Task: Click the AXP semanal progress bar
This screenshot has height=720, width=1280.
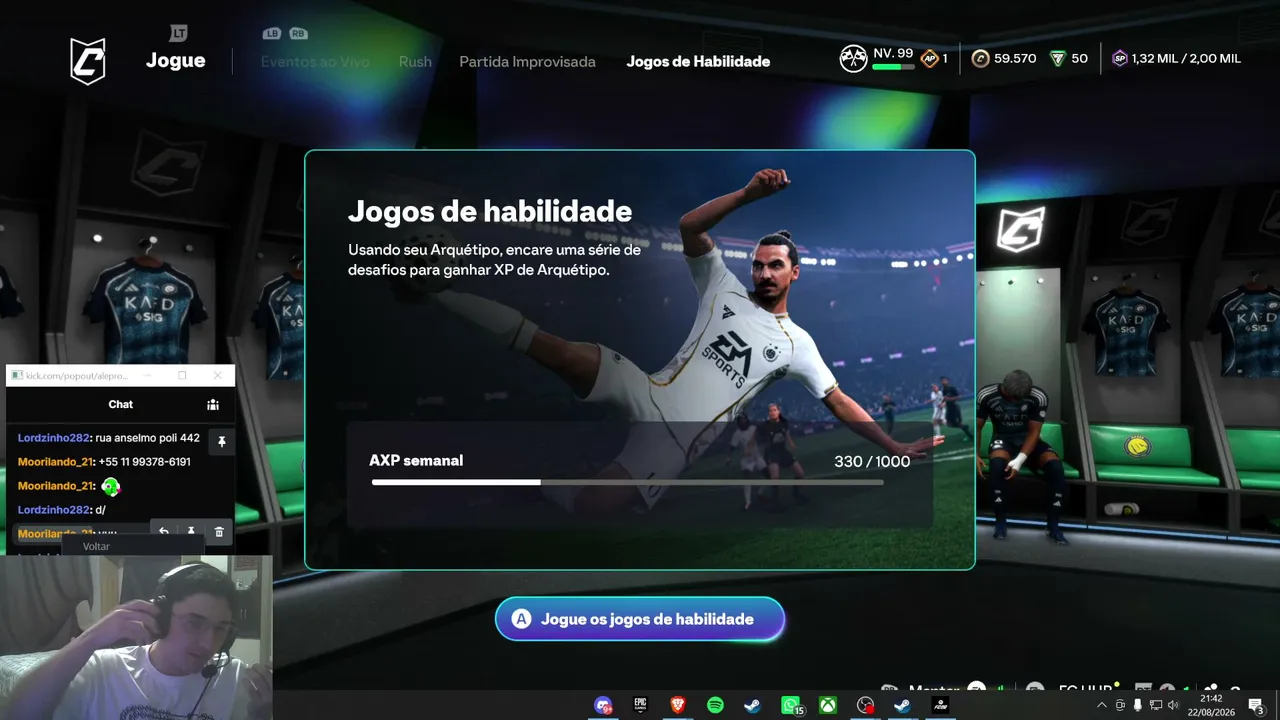Action: click(x=627, y=482)
